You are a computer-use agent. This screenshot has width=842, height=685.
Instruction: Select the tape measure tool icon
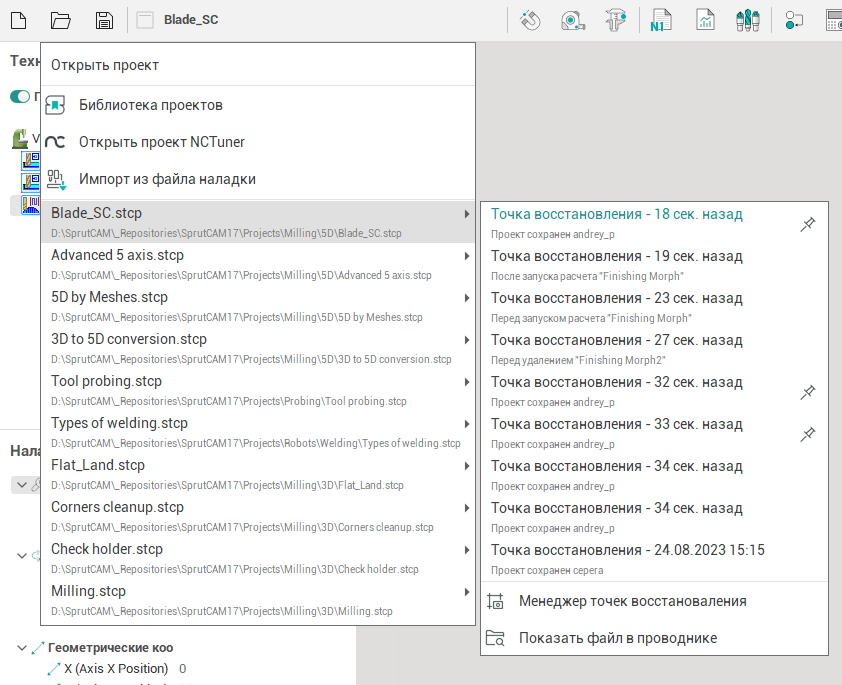[574, 20]
